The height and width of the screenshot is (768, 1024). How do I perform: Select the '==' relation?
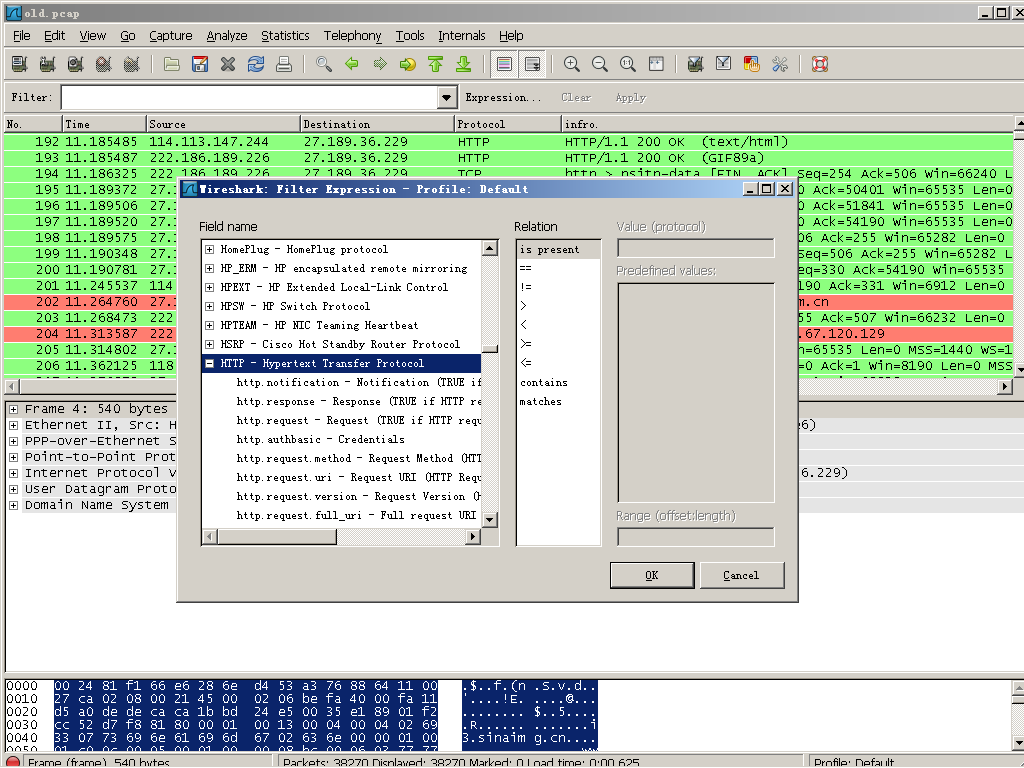point(526,268)
